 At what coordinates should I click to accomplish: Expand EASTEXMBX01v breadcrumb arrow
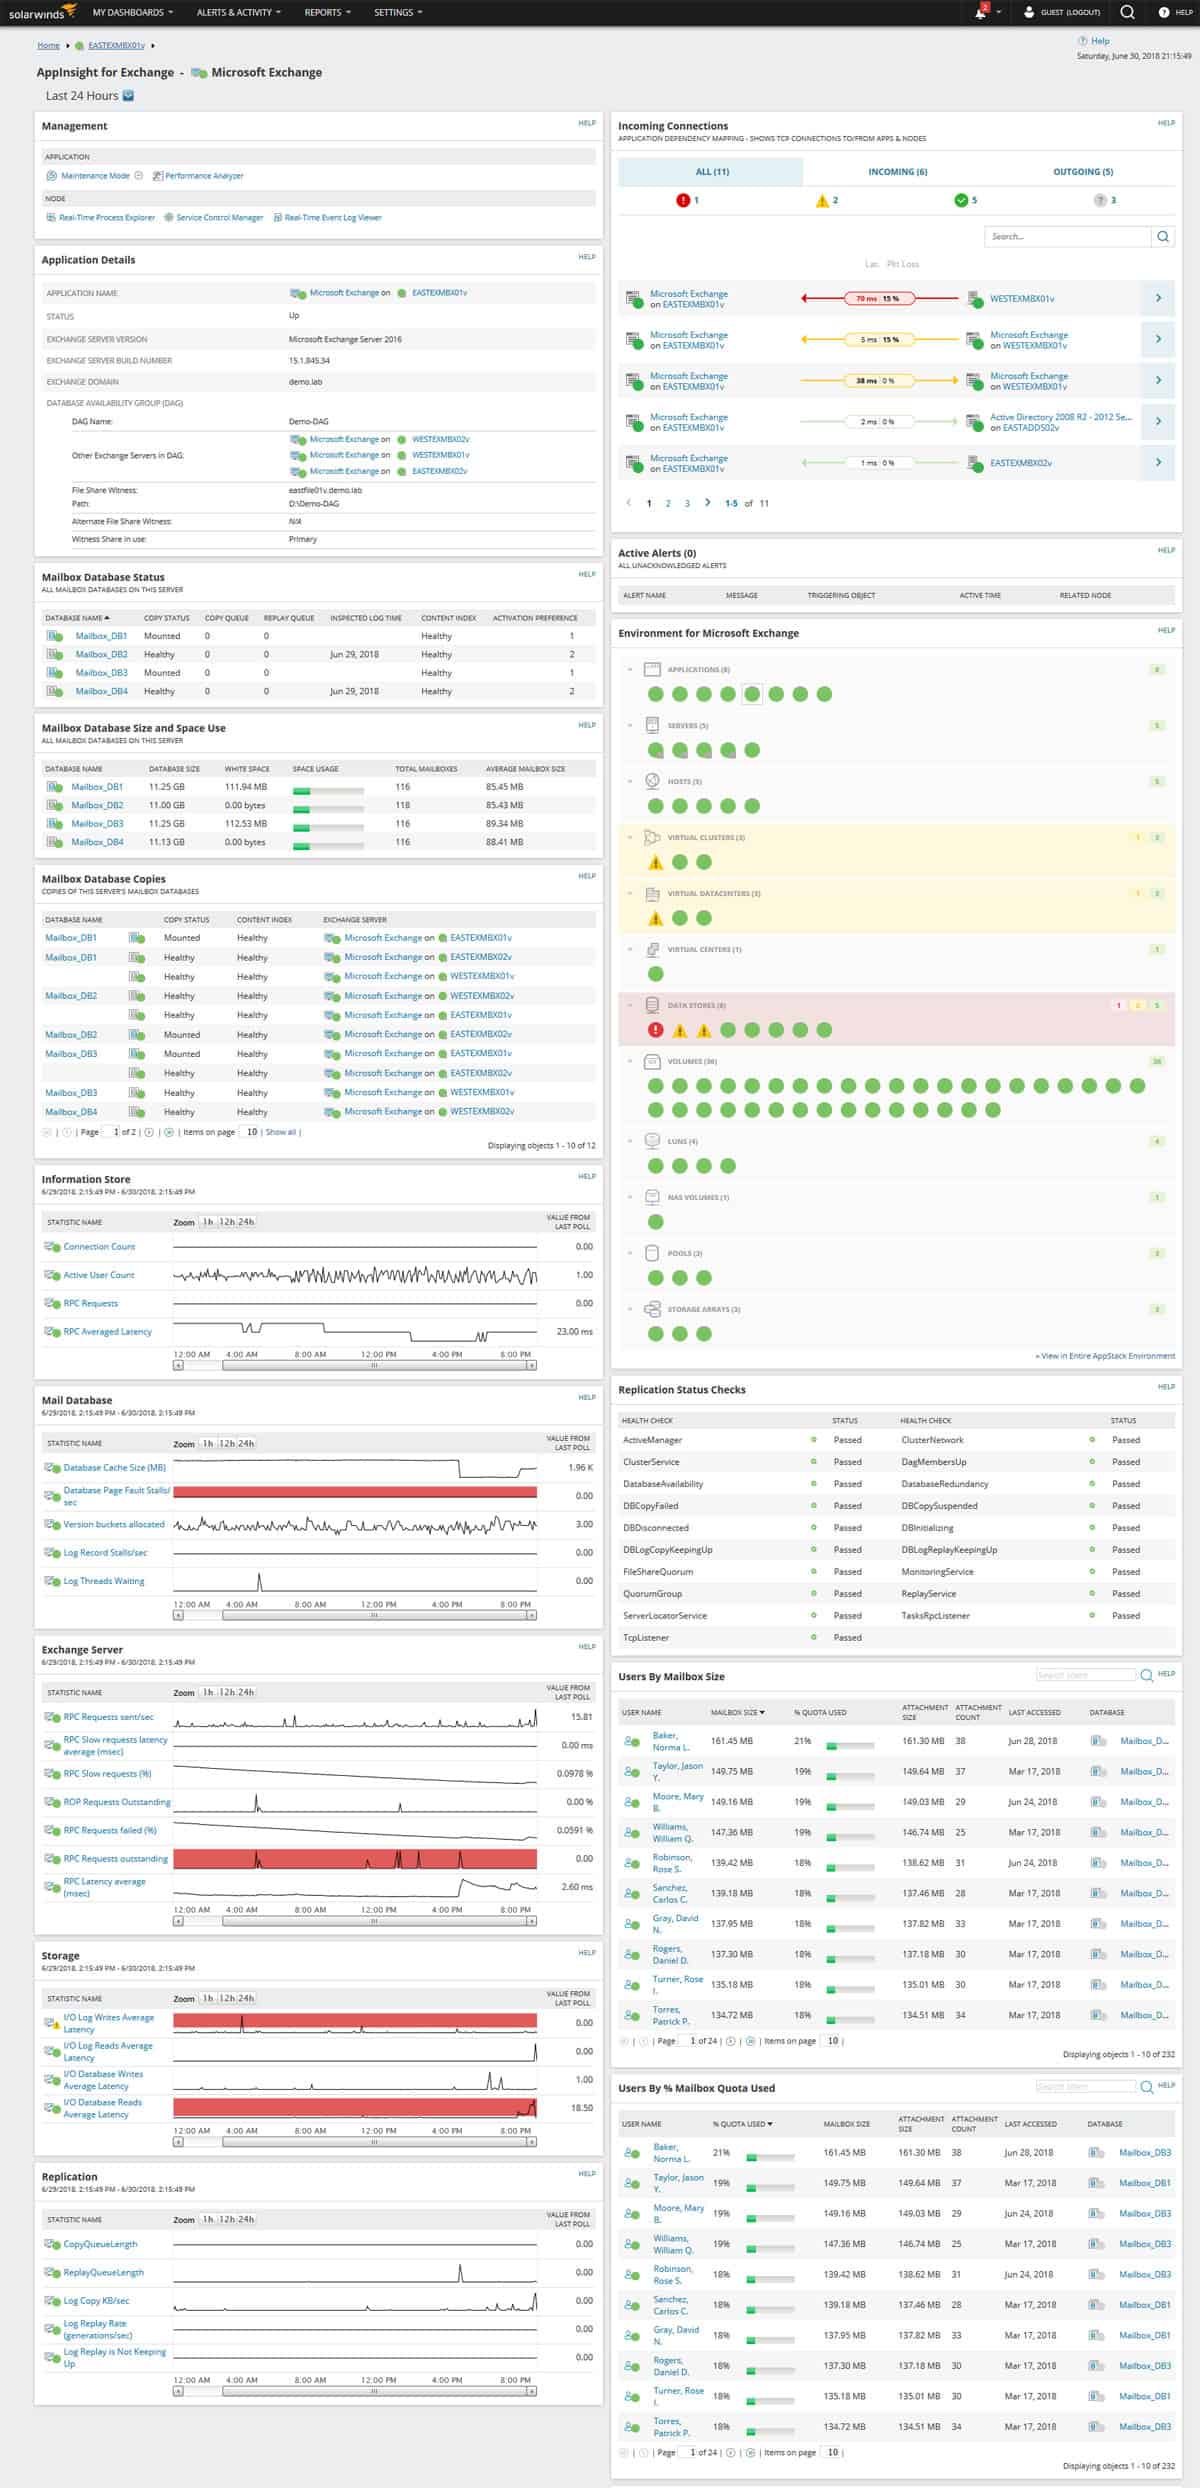tap(153, 45)
